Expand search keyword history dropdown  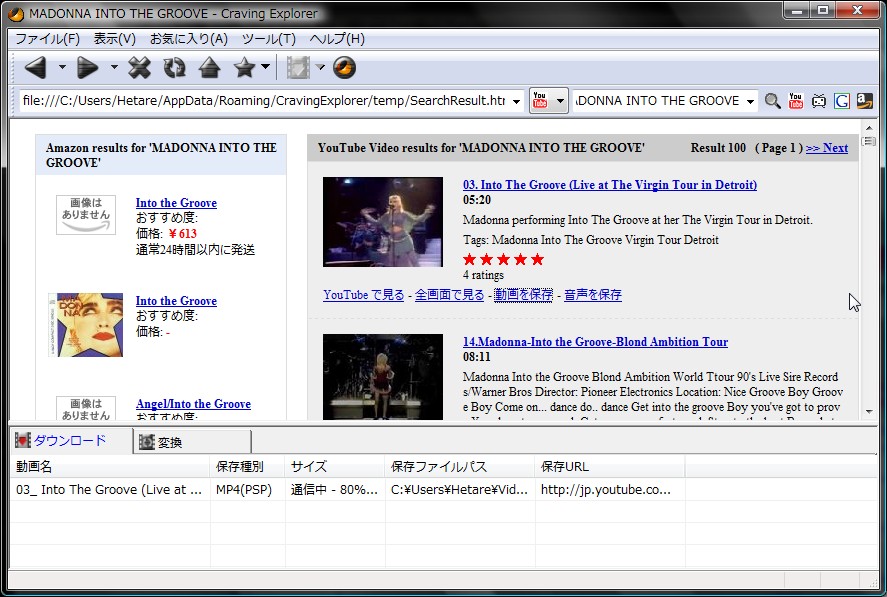751,101
